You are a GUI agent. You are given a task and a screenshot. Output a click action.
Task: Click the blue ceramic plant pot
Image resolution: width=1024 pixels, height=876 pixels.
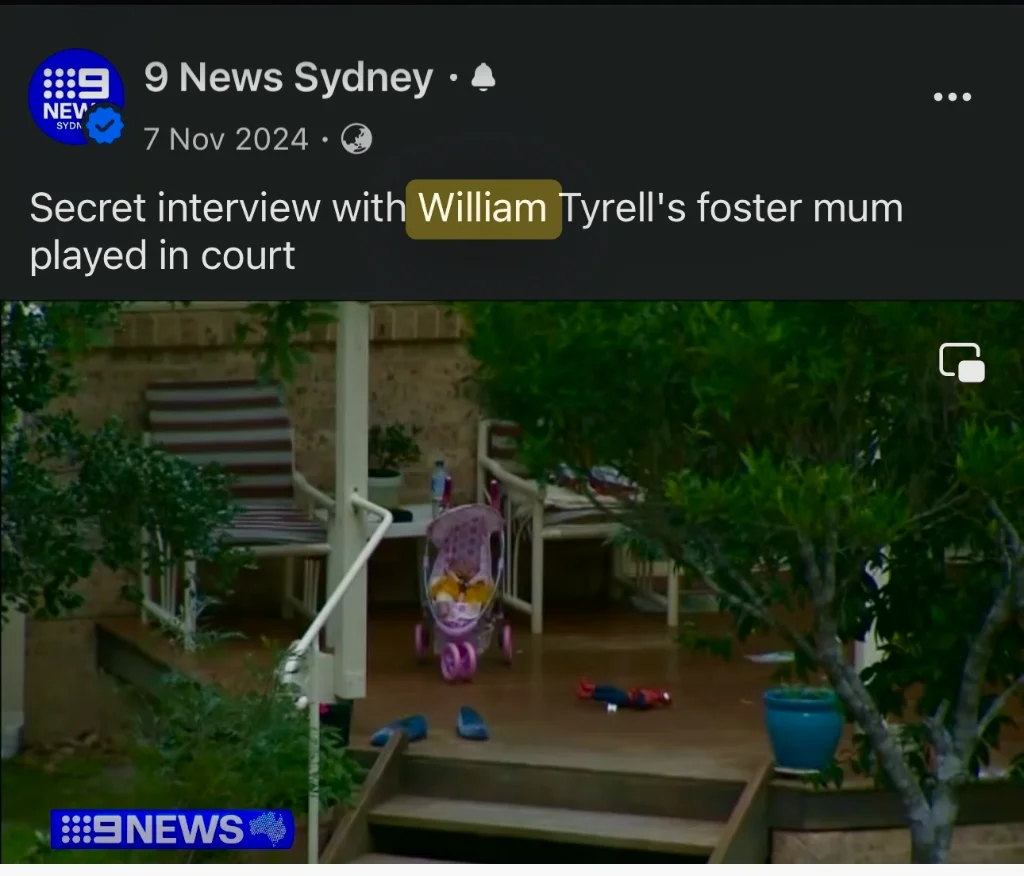(803, 728)
